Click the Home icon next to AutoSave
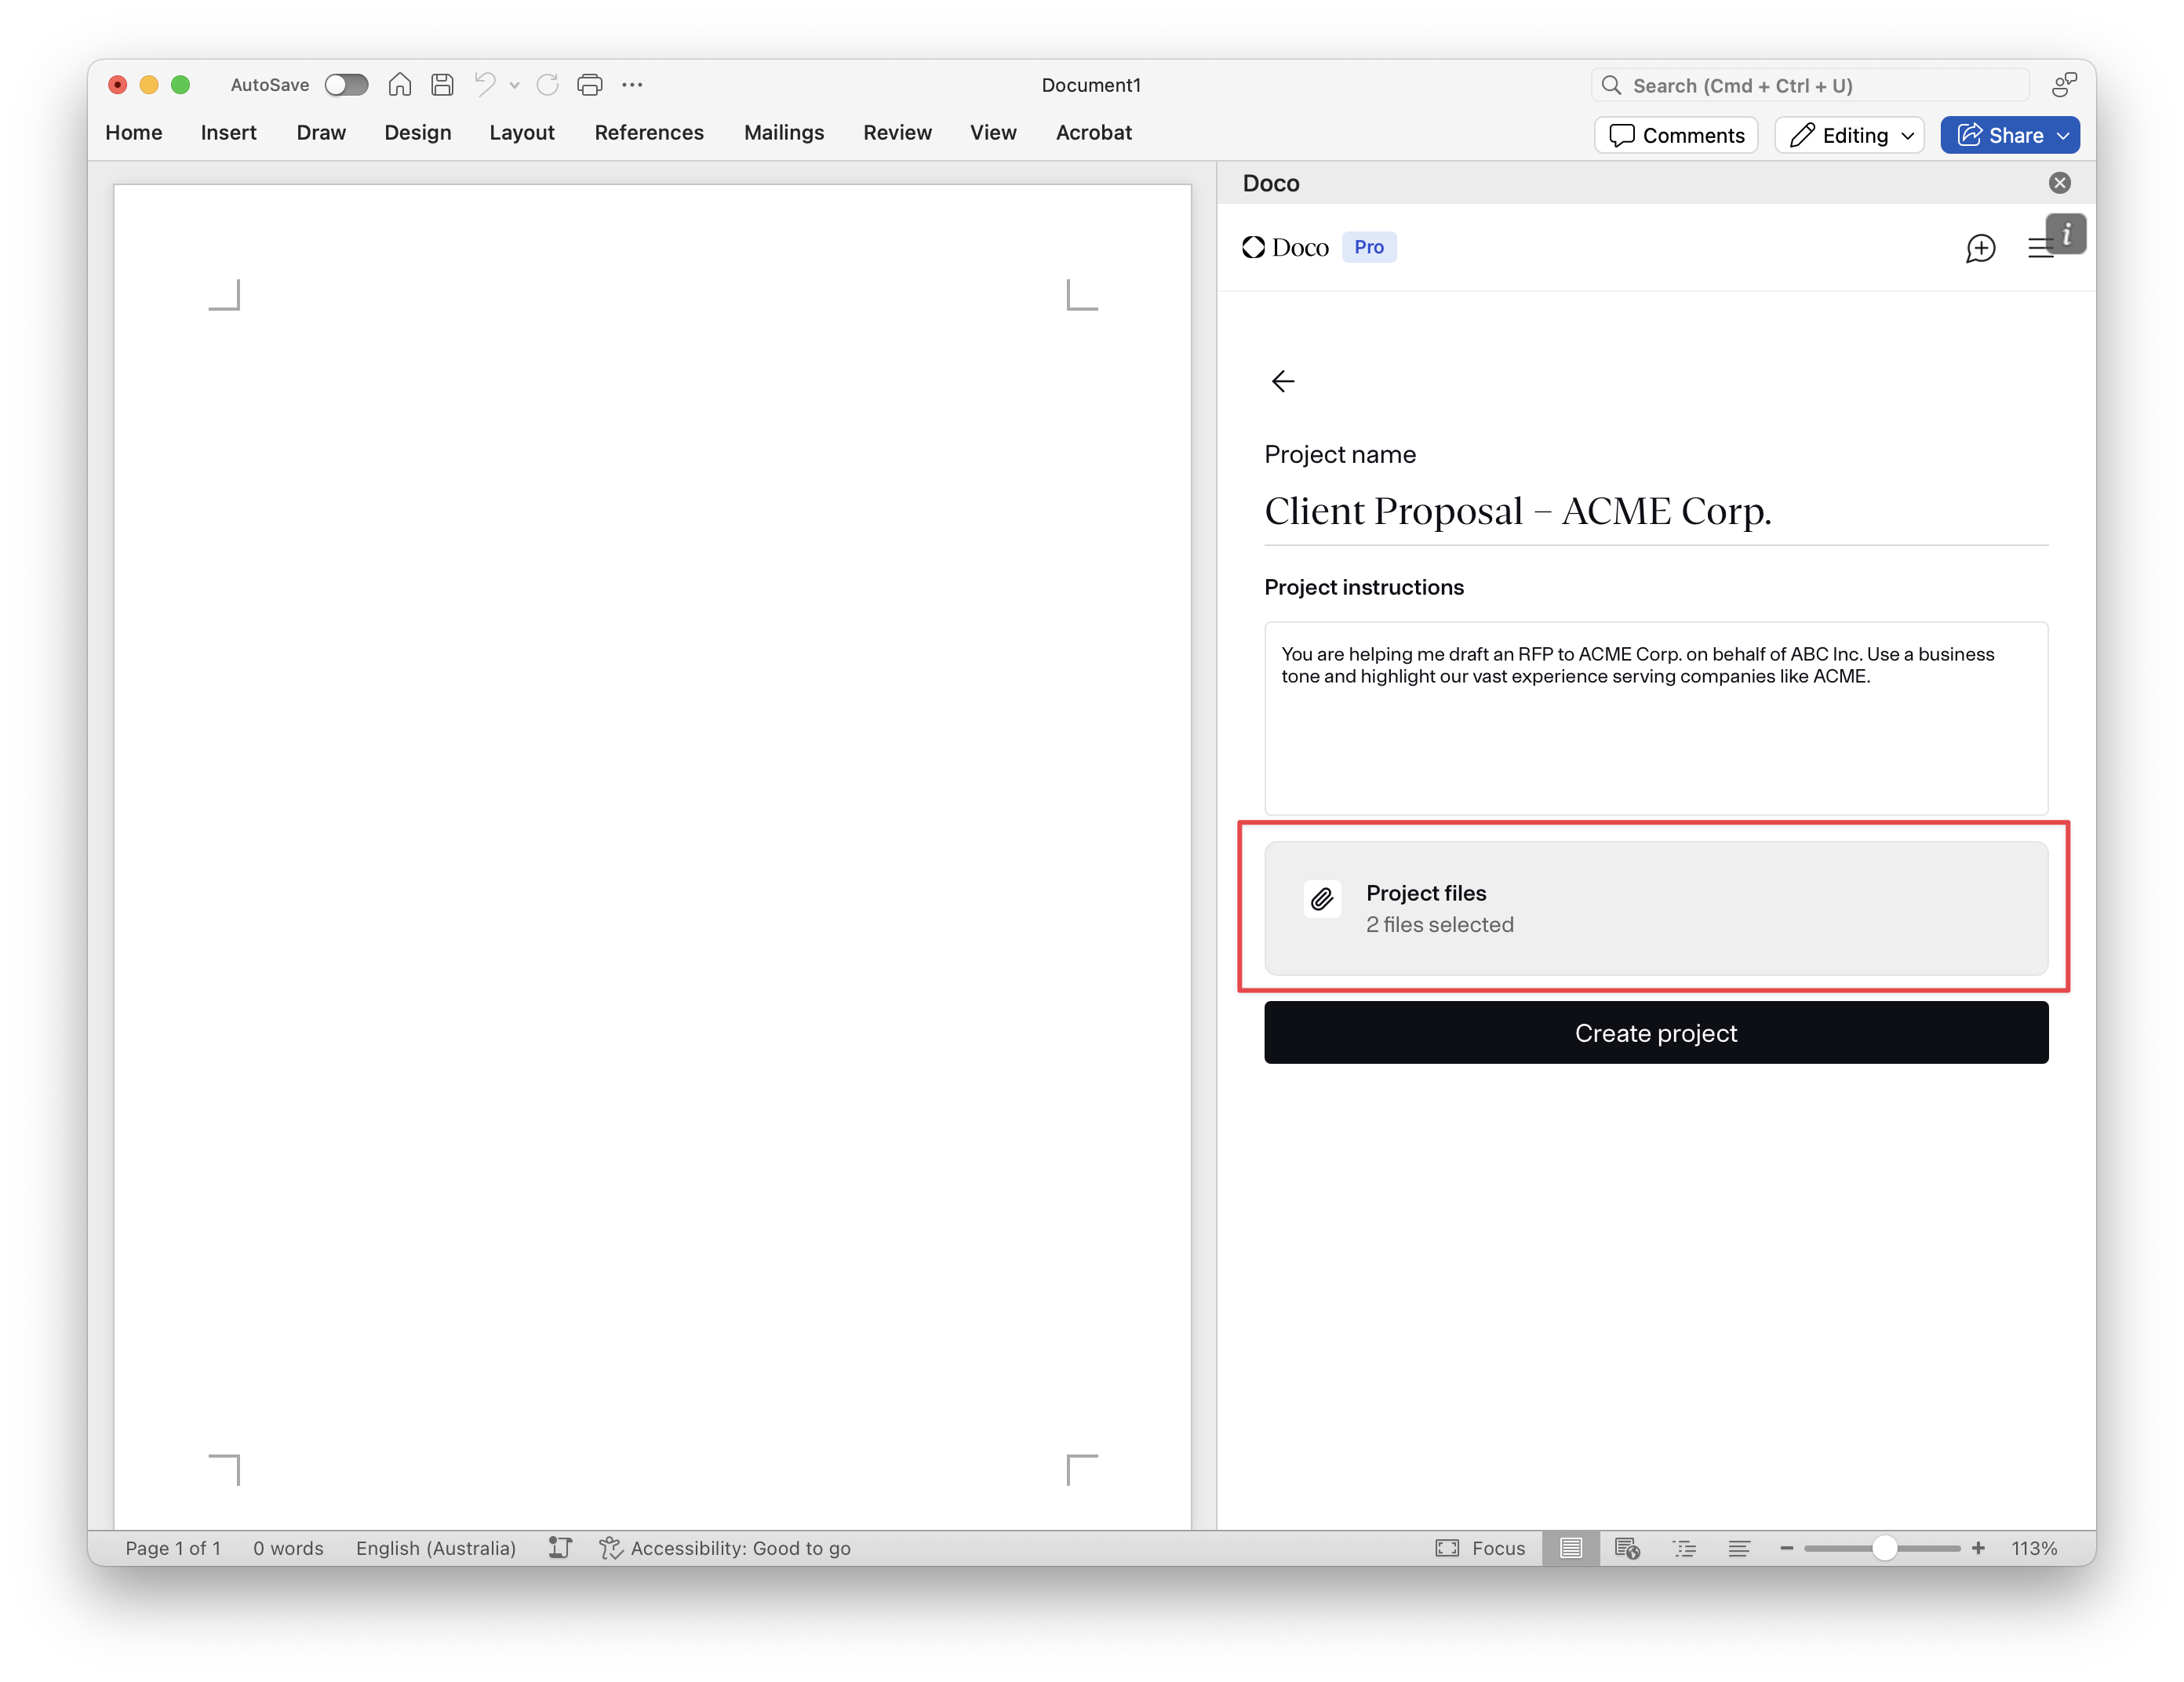The width and height of the screenshot is (2184, 1682). tap(399, 85)
